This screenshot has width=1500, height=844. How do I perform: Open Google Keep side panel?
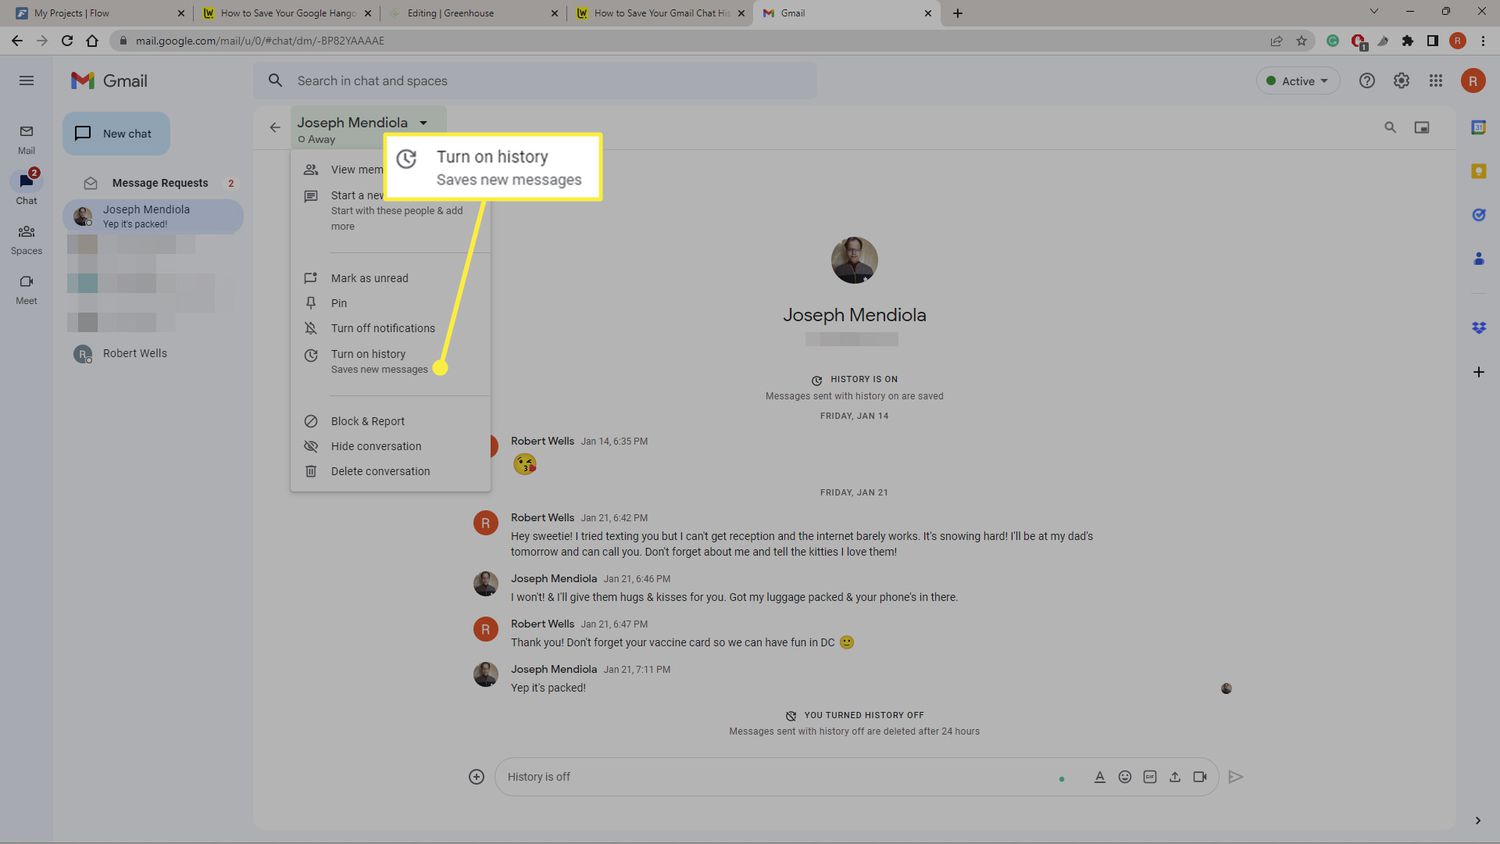click(1478, 171)
